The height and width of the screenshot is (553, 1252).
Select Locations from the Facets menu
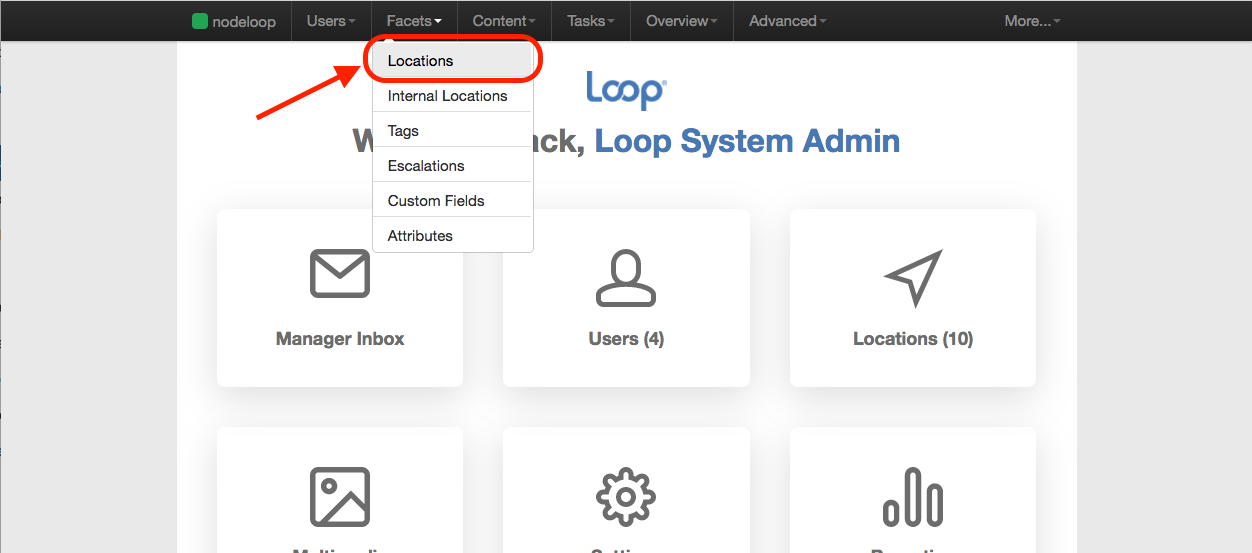coord(453,61)
